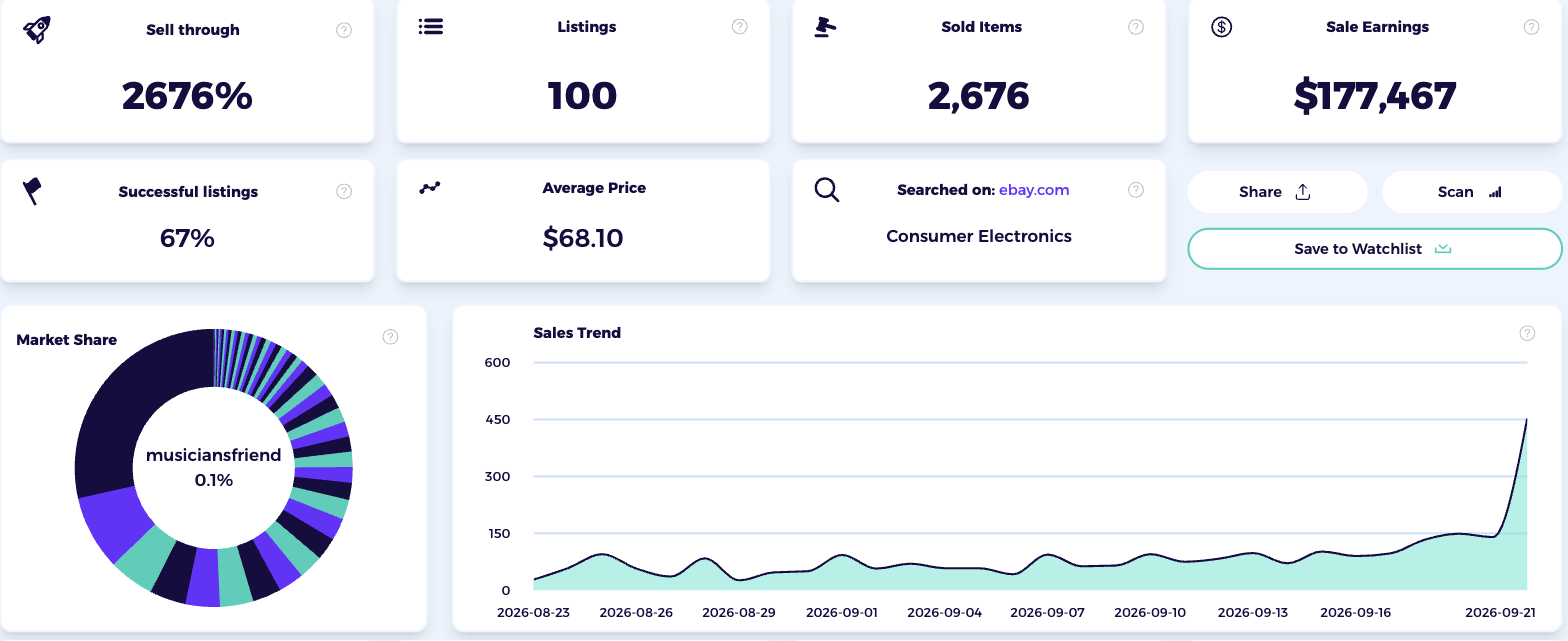This screenshot has height=641, width=1568.
Task: Click the 450 y-axis label
Action: click(x=497, y=419)
